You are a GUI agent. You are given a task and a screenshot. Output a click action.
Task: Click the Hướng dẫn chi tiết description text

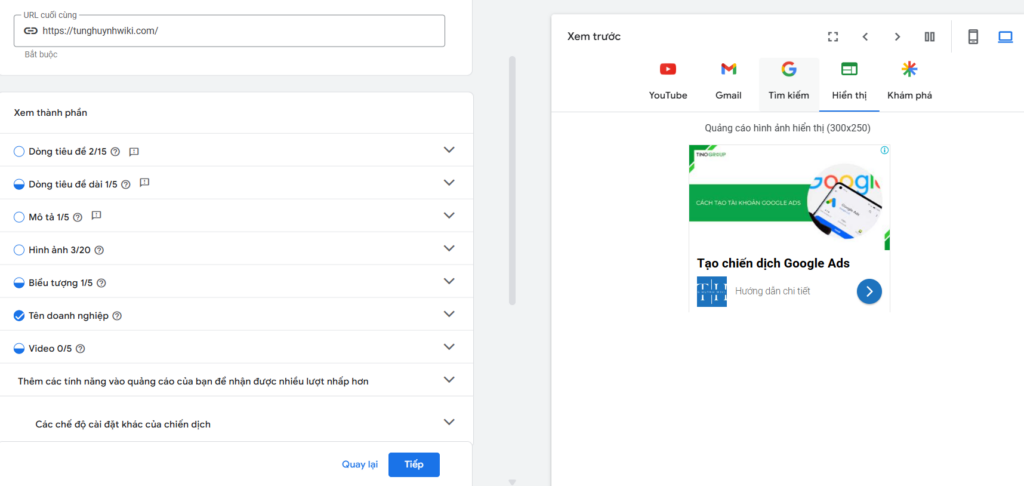(773, 291)
